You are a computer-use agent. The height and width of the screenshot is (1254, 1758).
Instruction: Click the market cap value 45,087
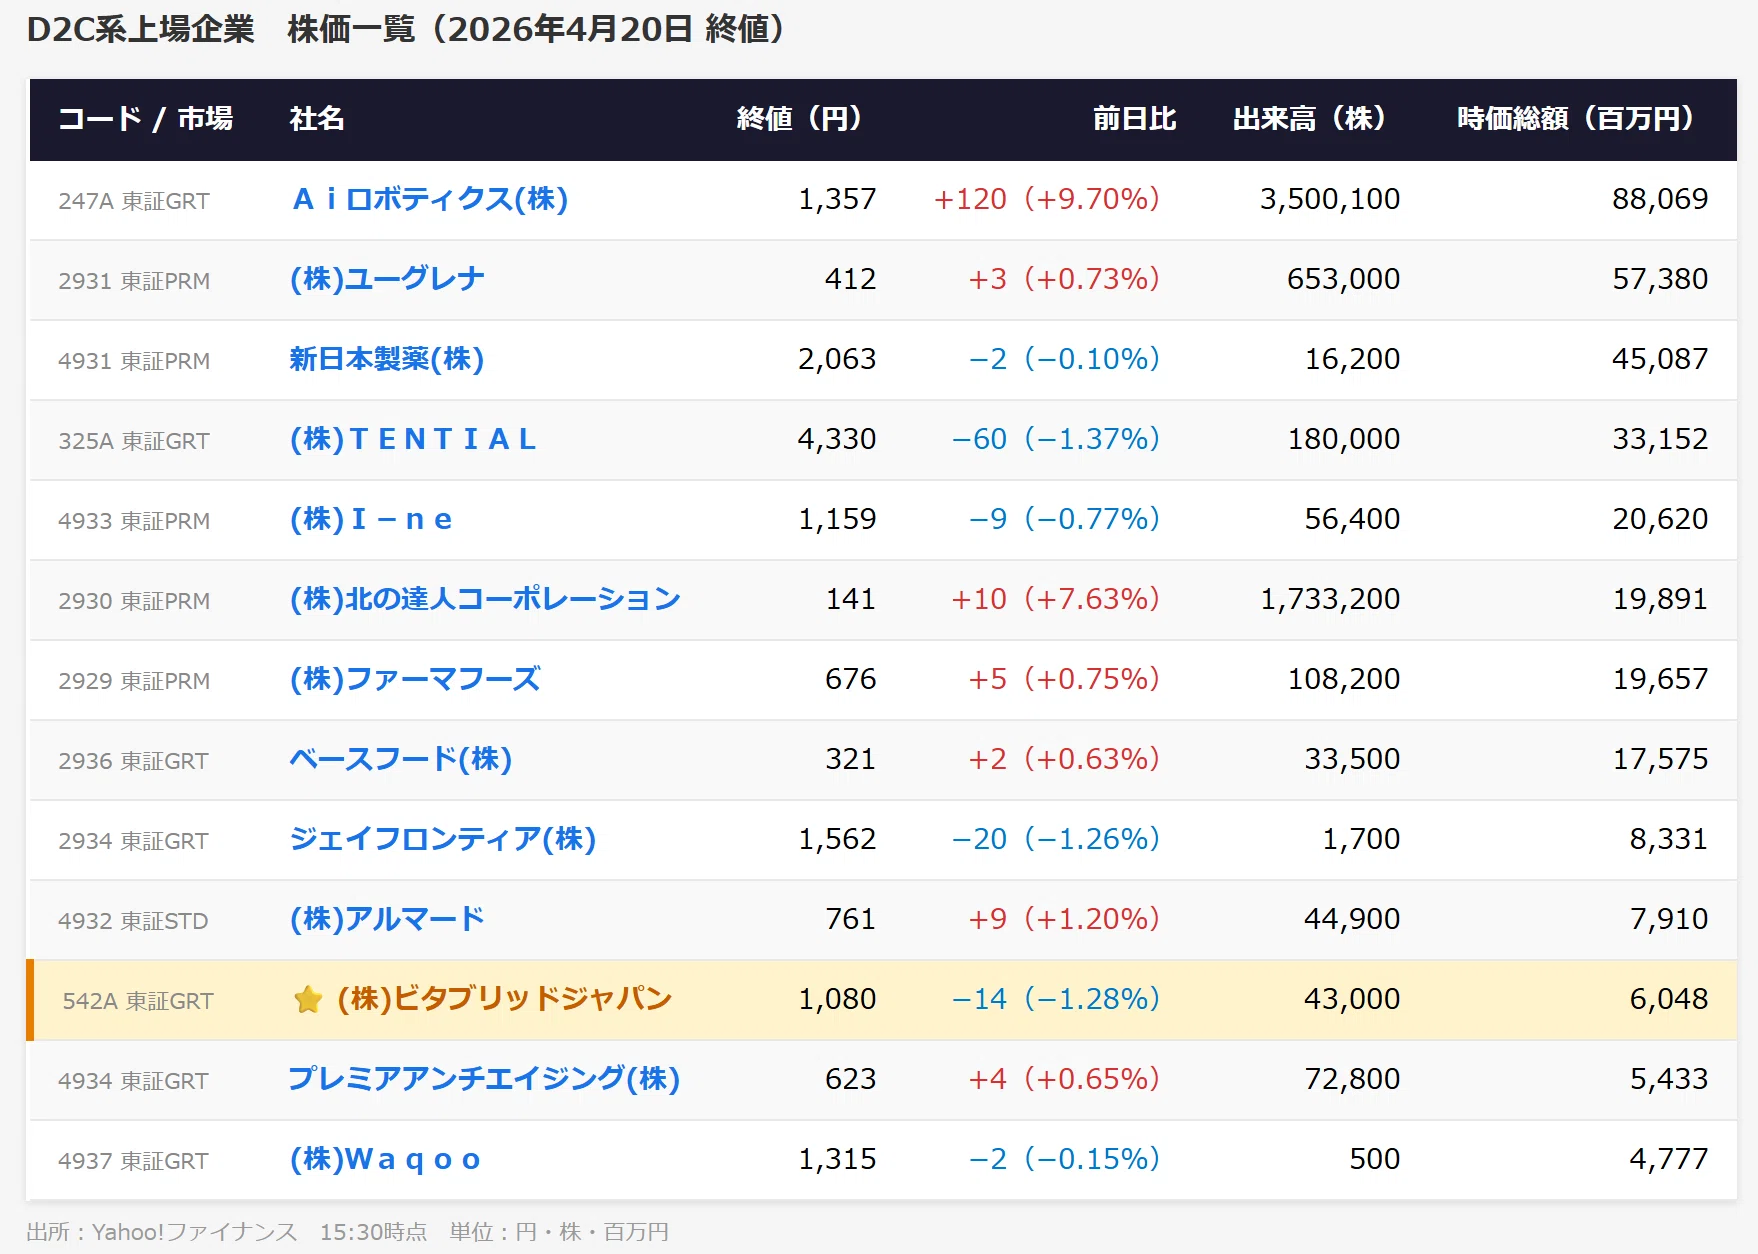tap(1660, 359)
